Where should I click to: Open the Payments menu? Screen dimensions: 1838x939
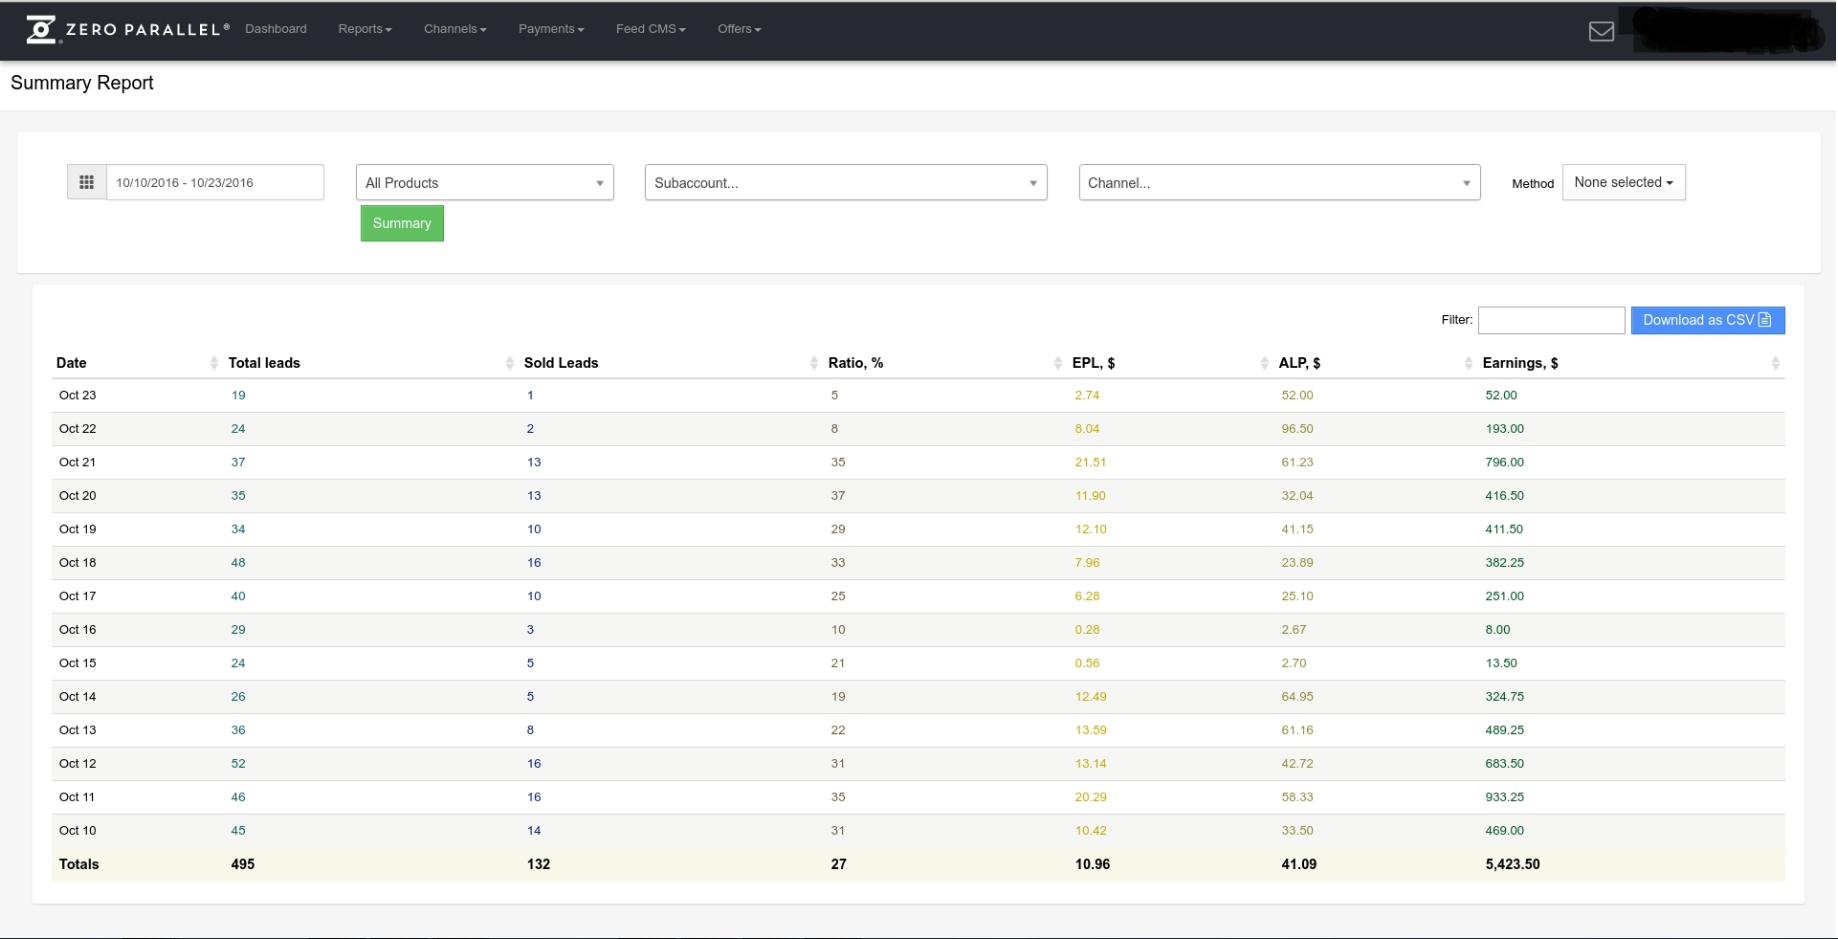(x=551, y=29)
